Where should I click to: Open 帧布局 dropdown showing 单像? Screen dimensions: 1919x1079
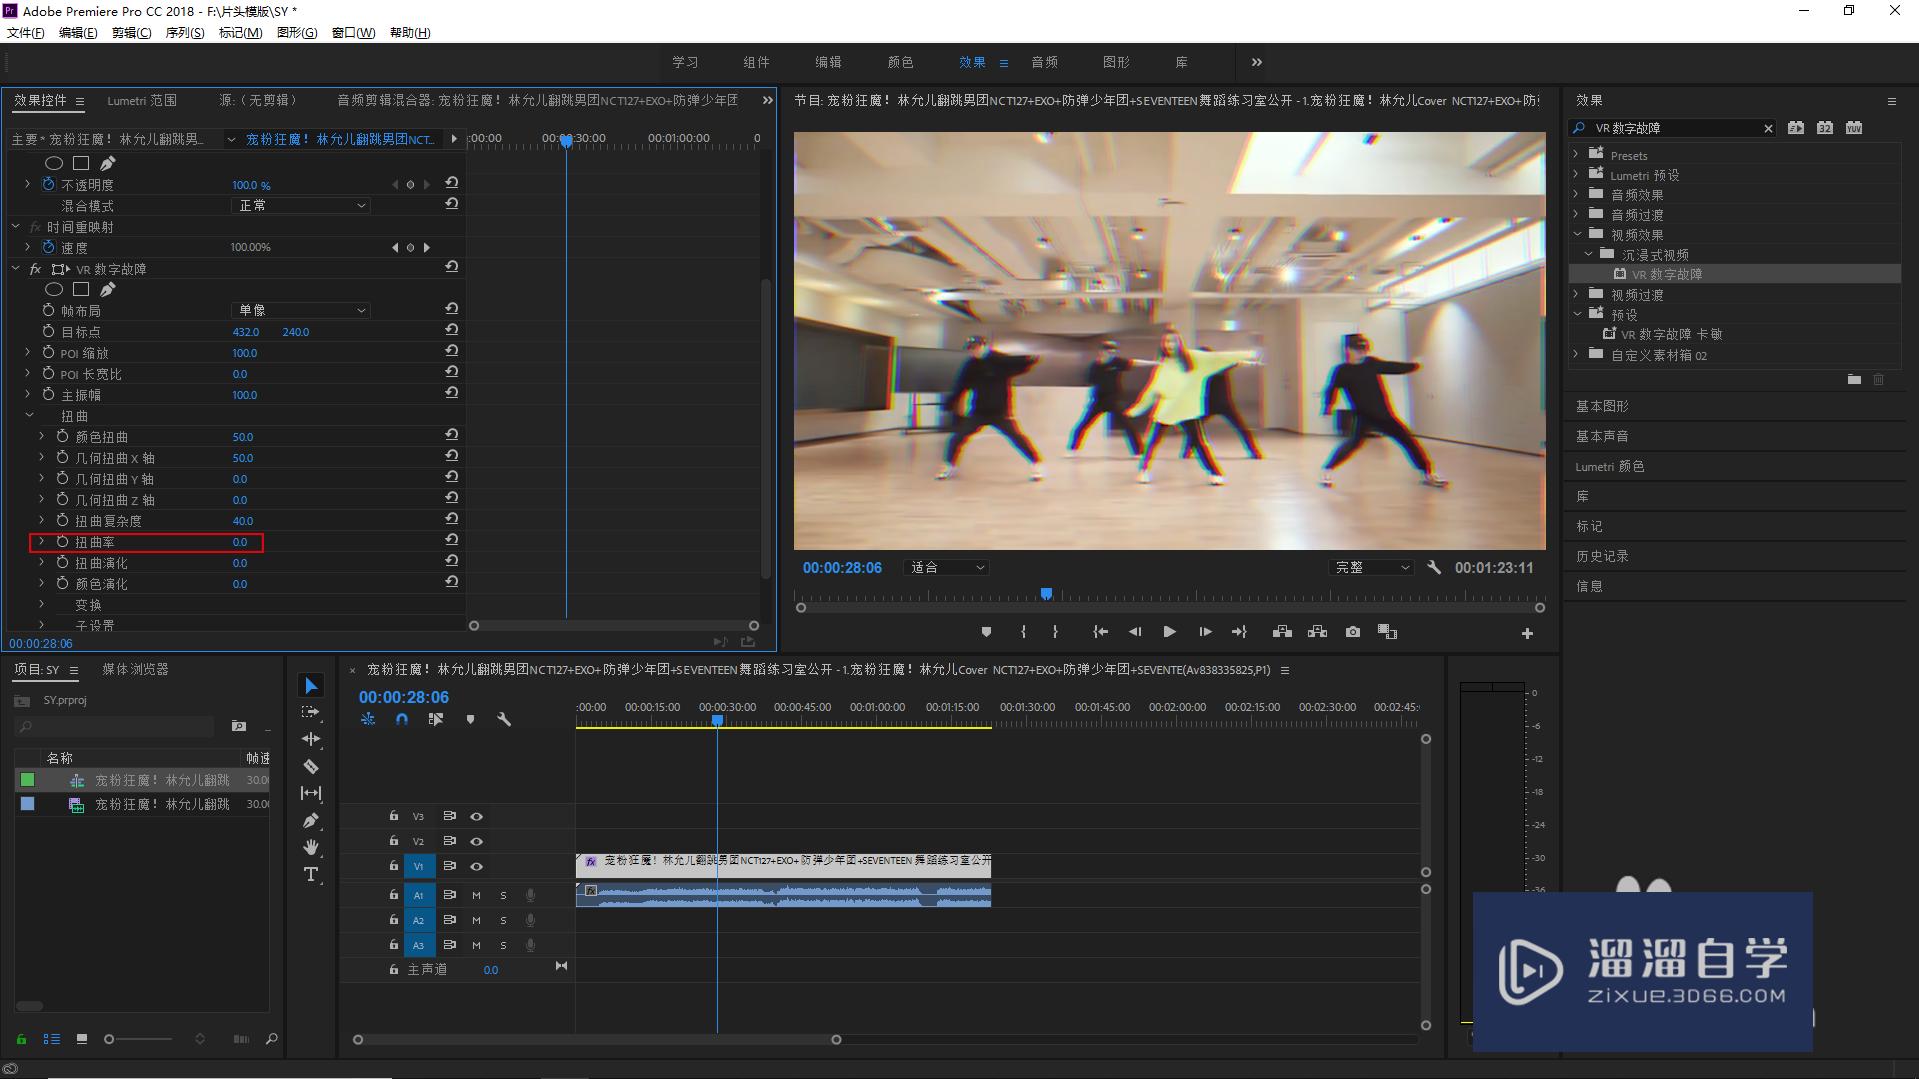click(301, 310)
